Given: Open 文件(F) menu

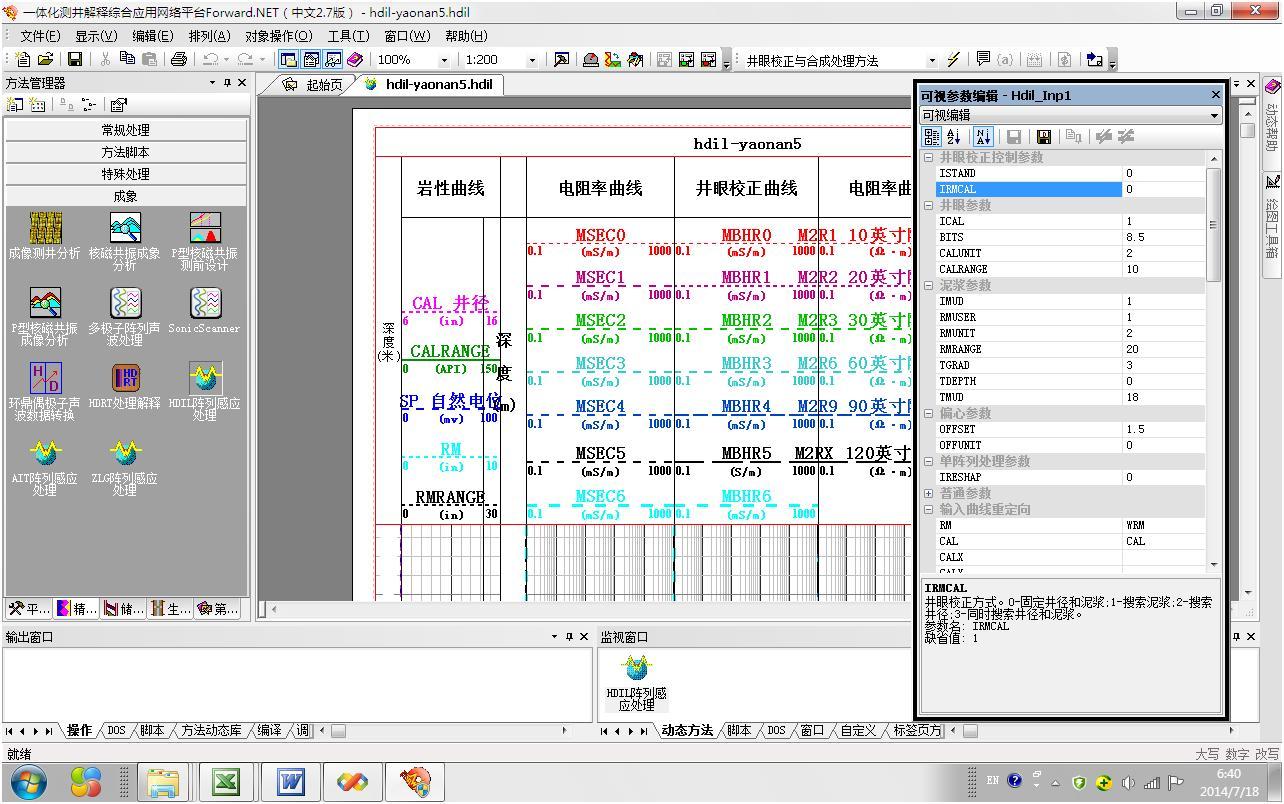Looking at the screenshot, I should pos(41,36).
